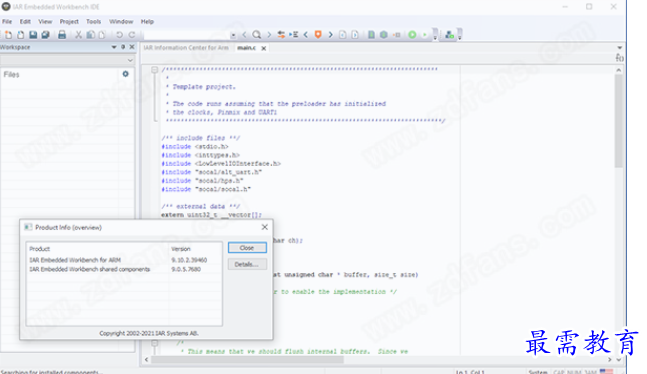This screenshot has height=374, width=647.
Task: Dismiss Product Info dialog with X
Action: pyautogui.click(x=264, y=227)
